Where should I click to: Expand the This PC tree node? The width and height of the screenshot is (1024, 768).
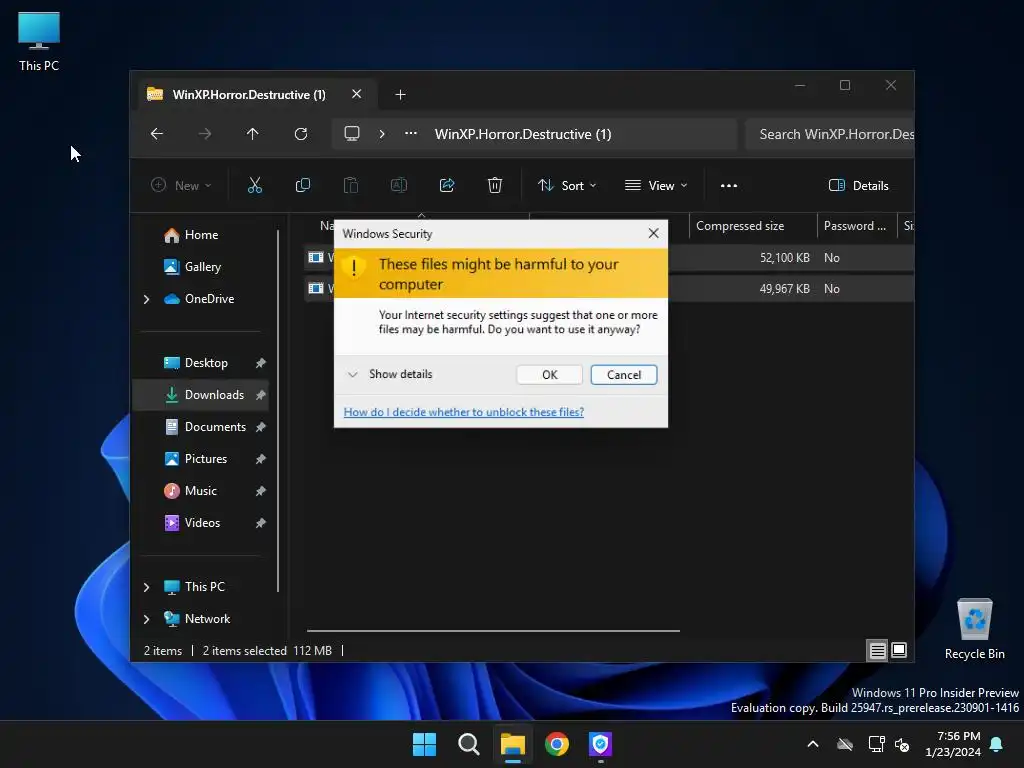coord(146,587)
